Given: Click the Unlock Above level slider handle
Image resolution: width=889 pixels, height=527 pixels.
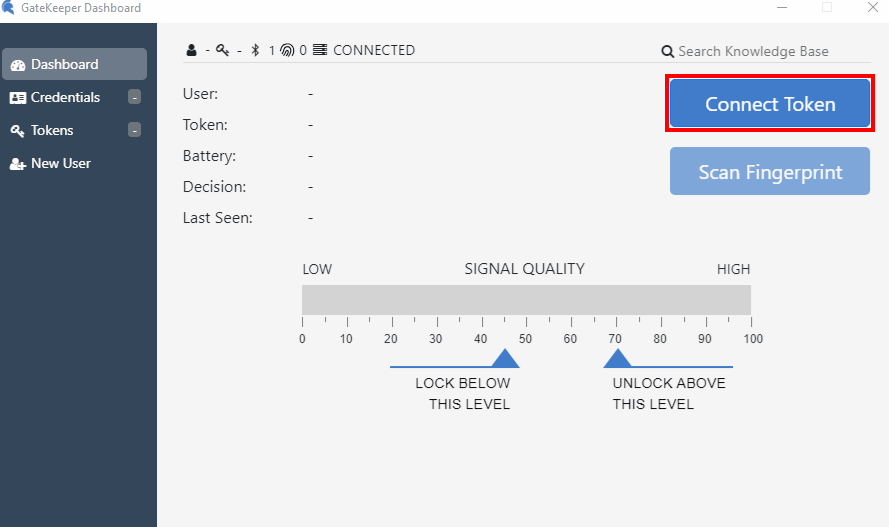Looking at the screenshot, I should pos(617,358).
